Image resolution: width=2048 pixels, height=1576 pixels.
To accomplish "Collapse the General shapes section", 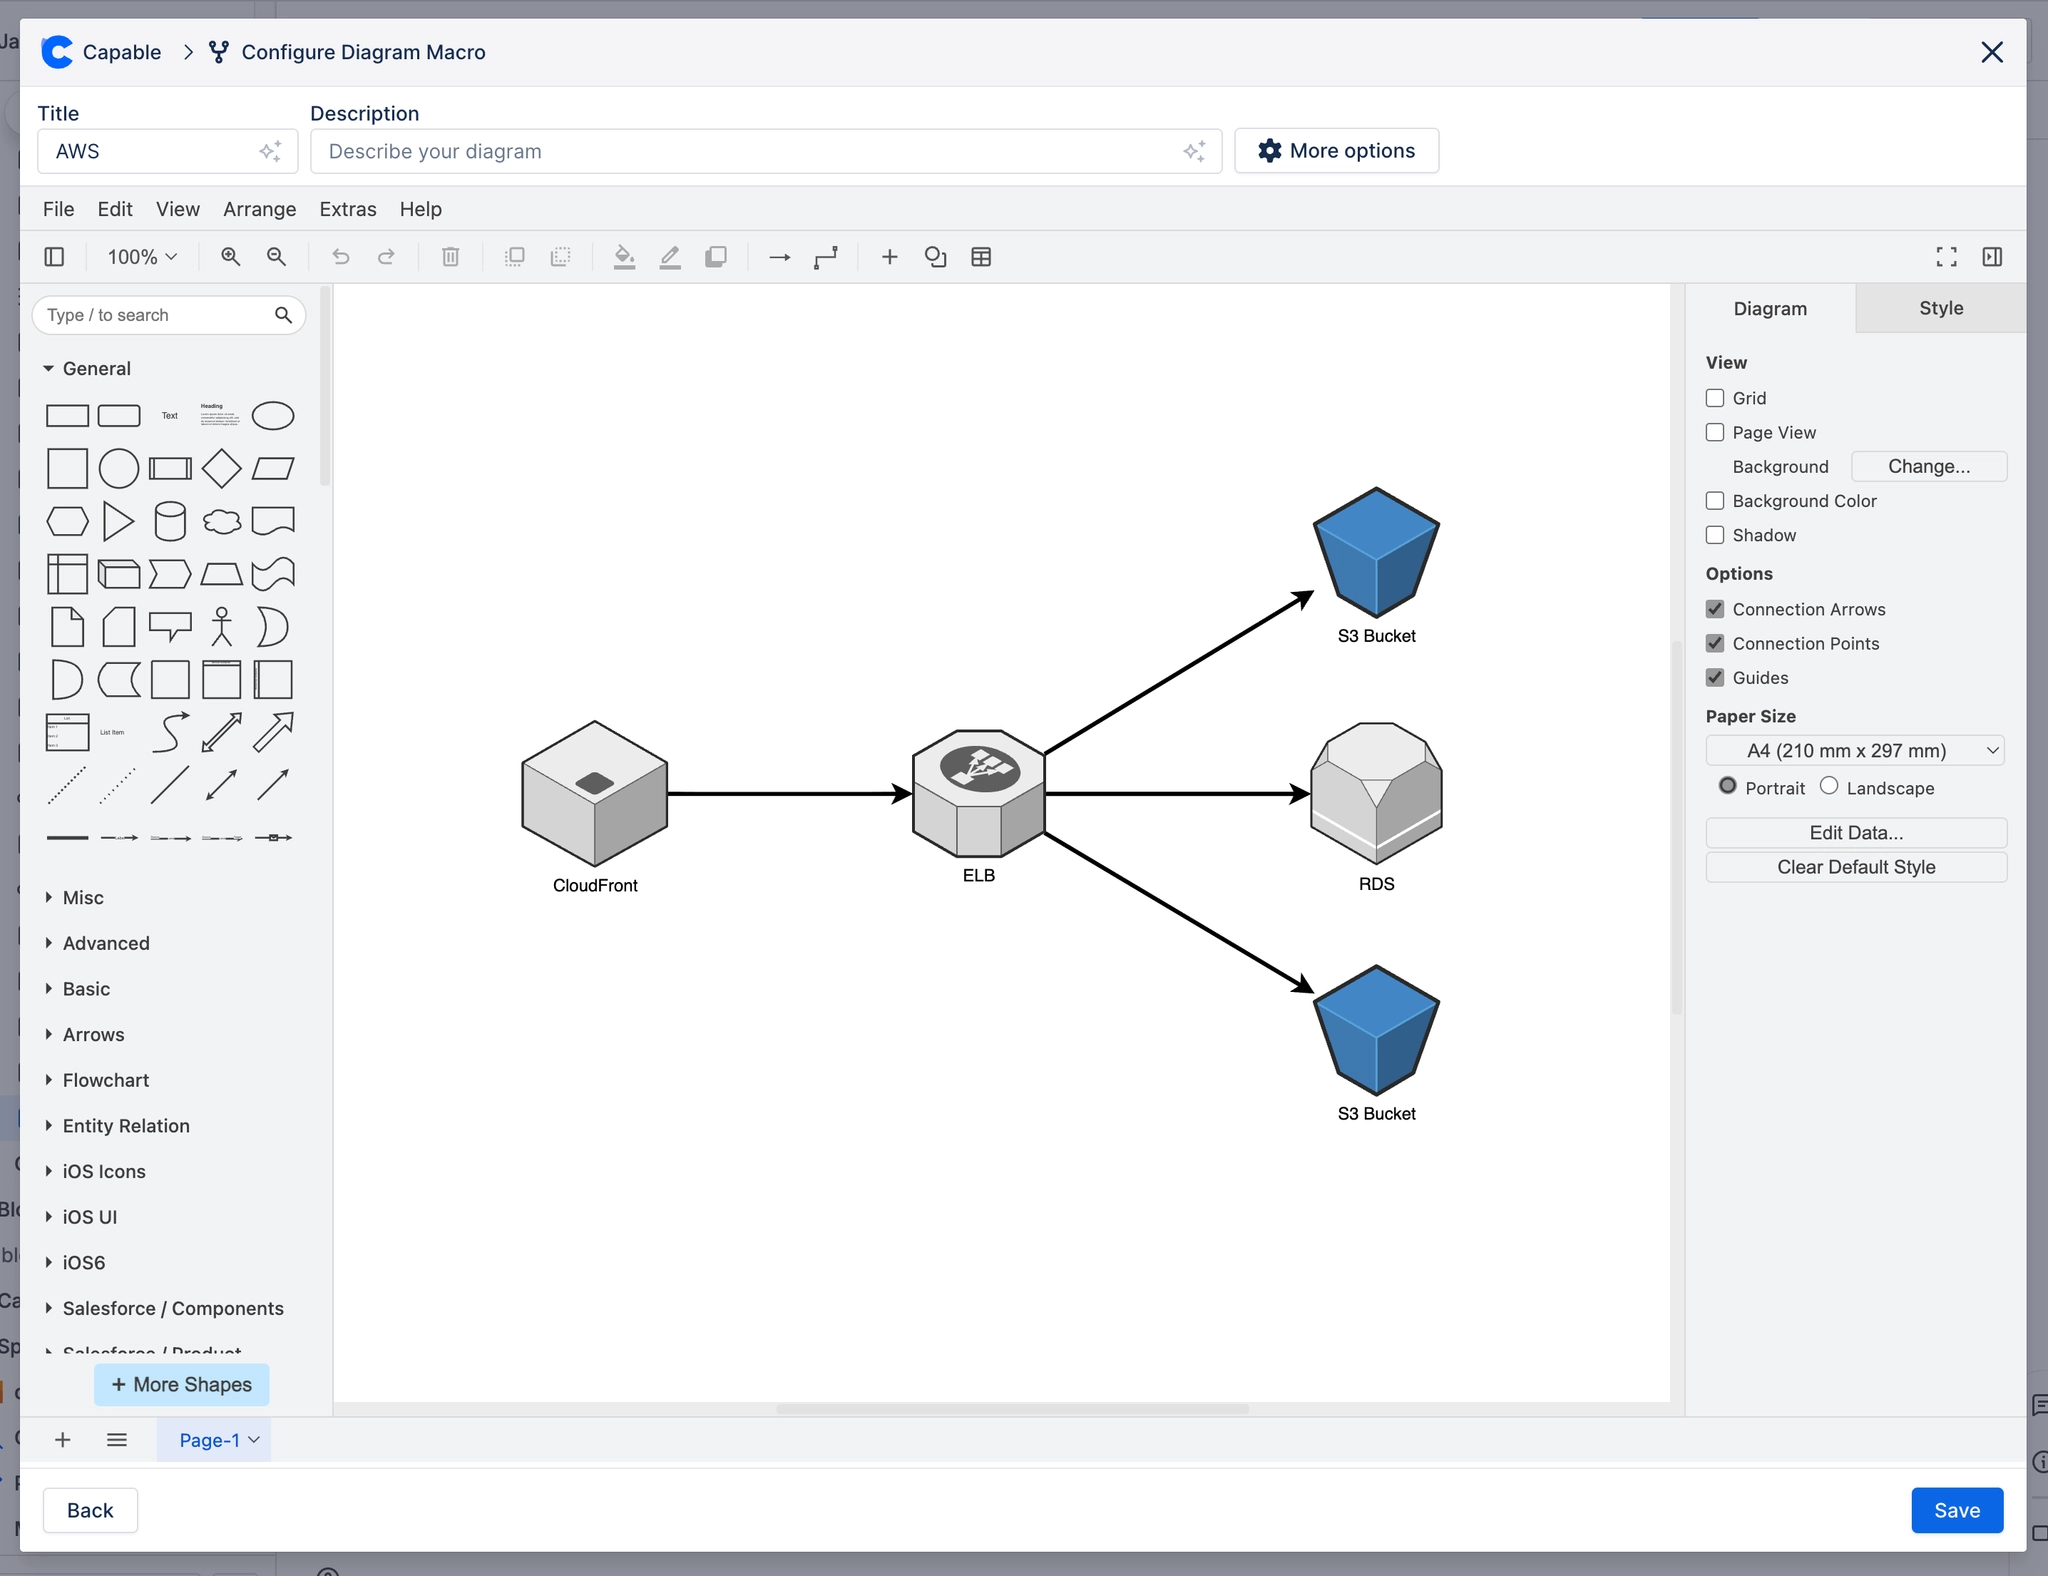I will [x=95, y=368].
